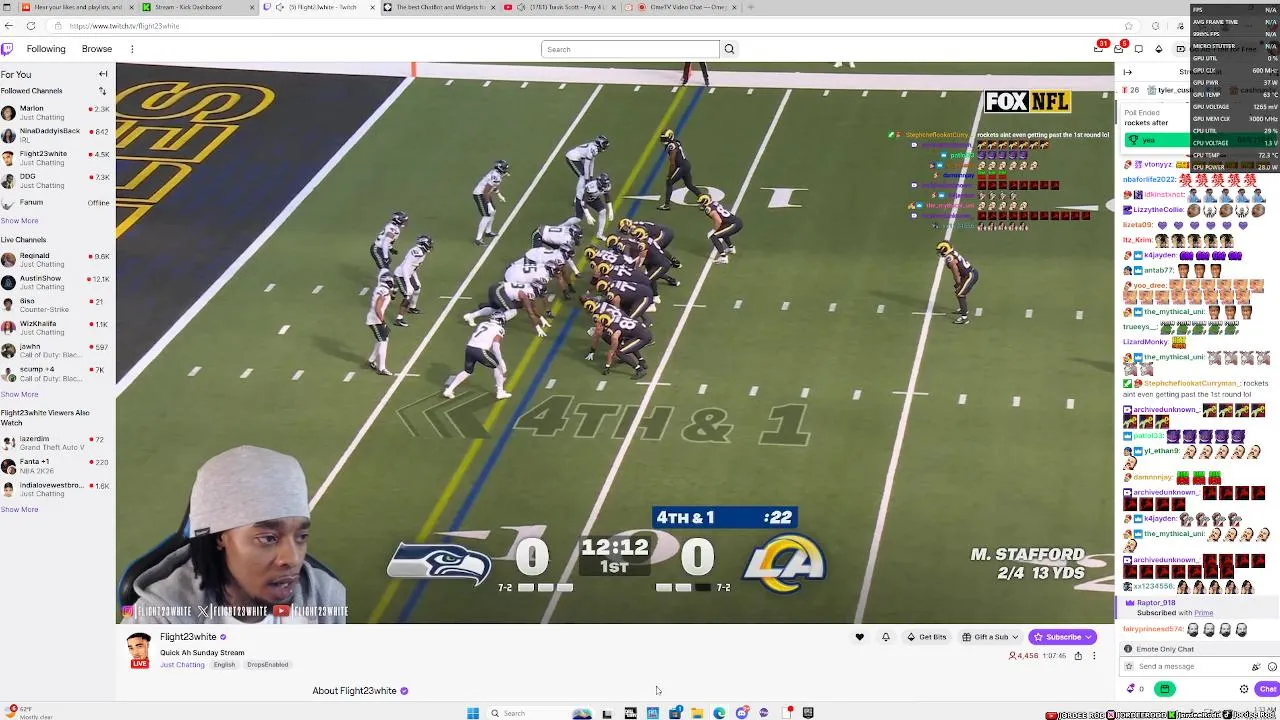The width and height of the screenshot is (1280, 720).
Task: Bookmark this page with the star icon
Action: click(1129, 26)
